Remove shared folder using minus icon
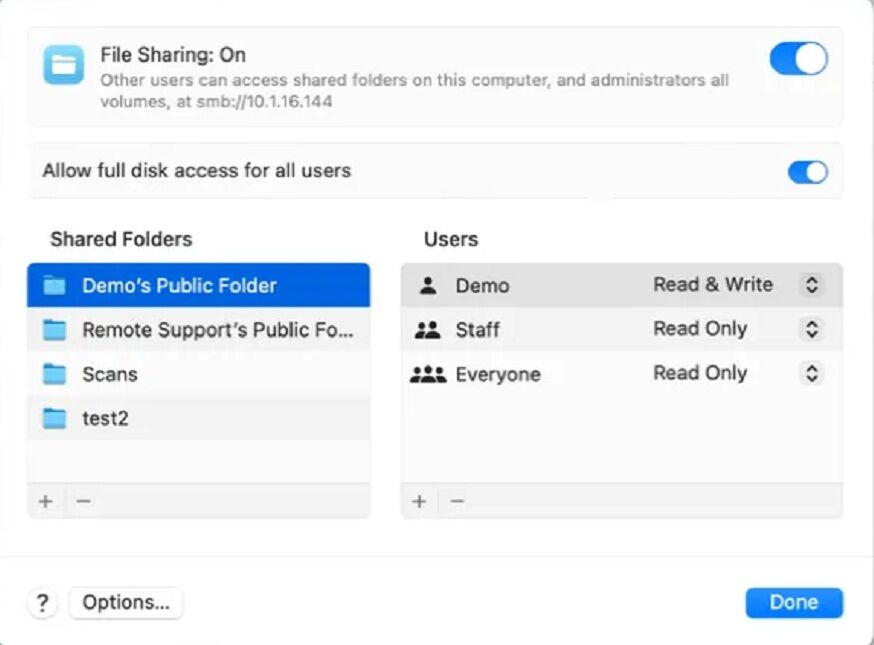Viewport: 874px width, 645px height. click(84, 501)
